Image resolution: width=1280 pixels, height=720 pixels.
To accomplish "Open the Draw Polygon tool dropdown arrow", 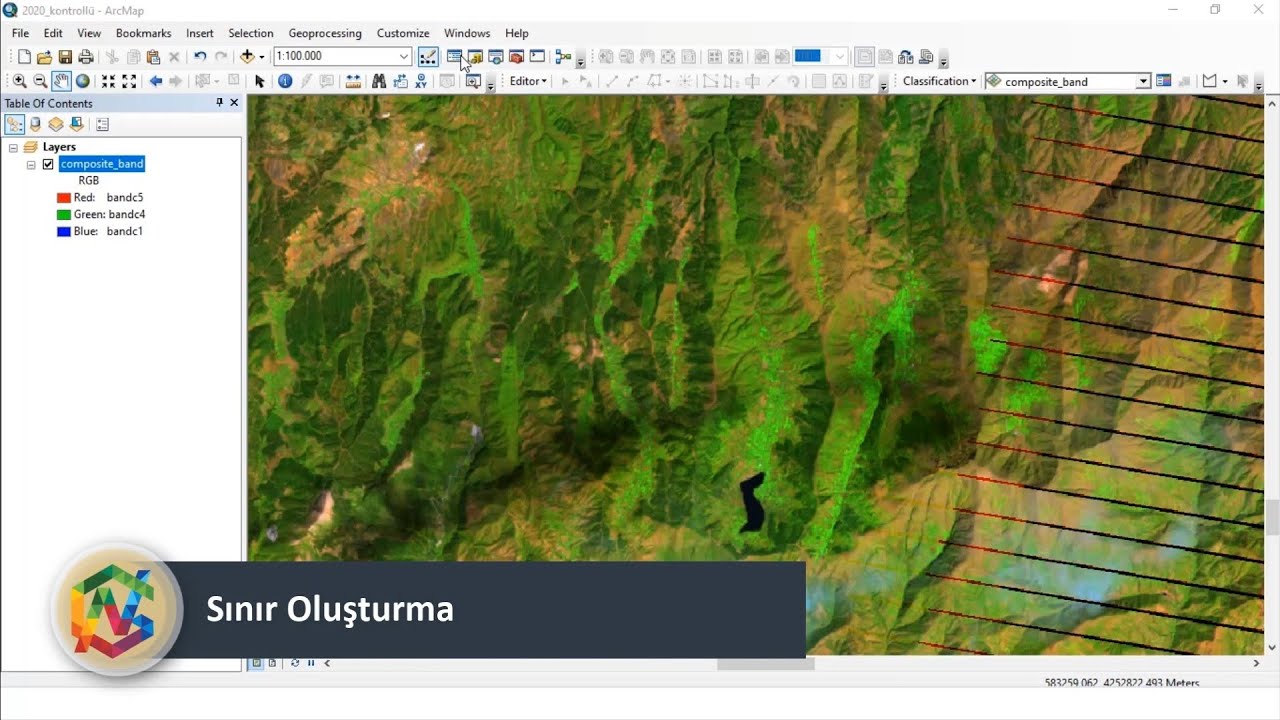I will point(1224,81).
